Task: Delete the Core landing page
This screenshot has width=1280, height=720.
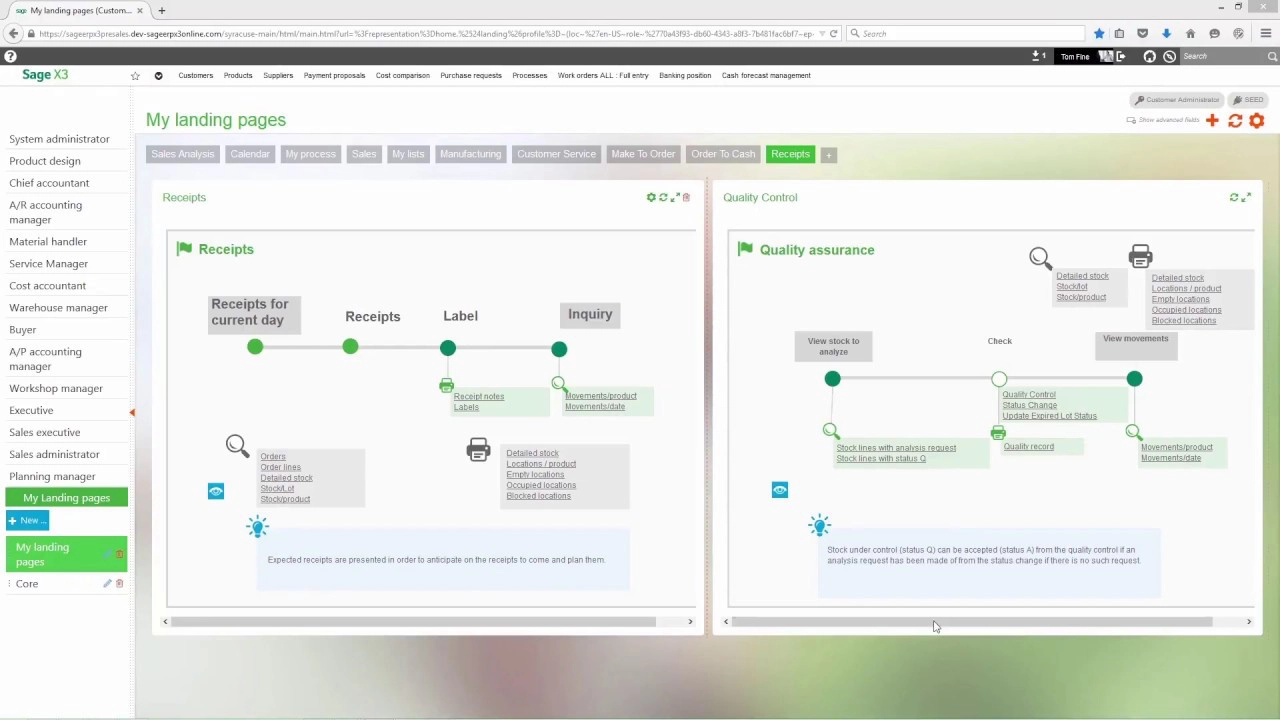Action: tap(119, 584)
